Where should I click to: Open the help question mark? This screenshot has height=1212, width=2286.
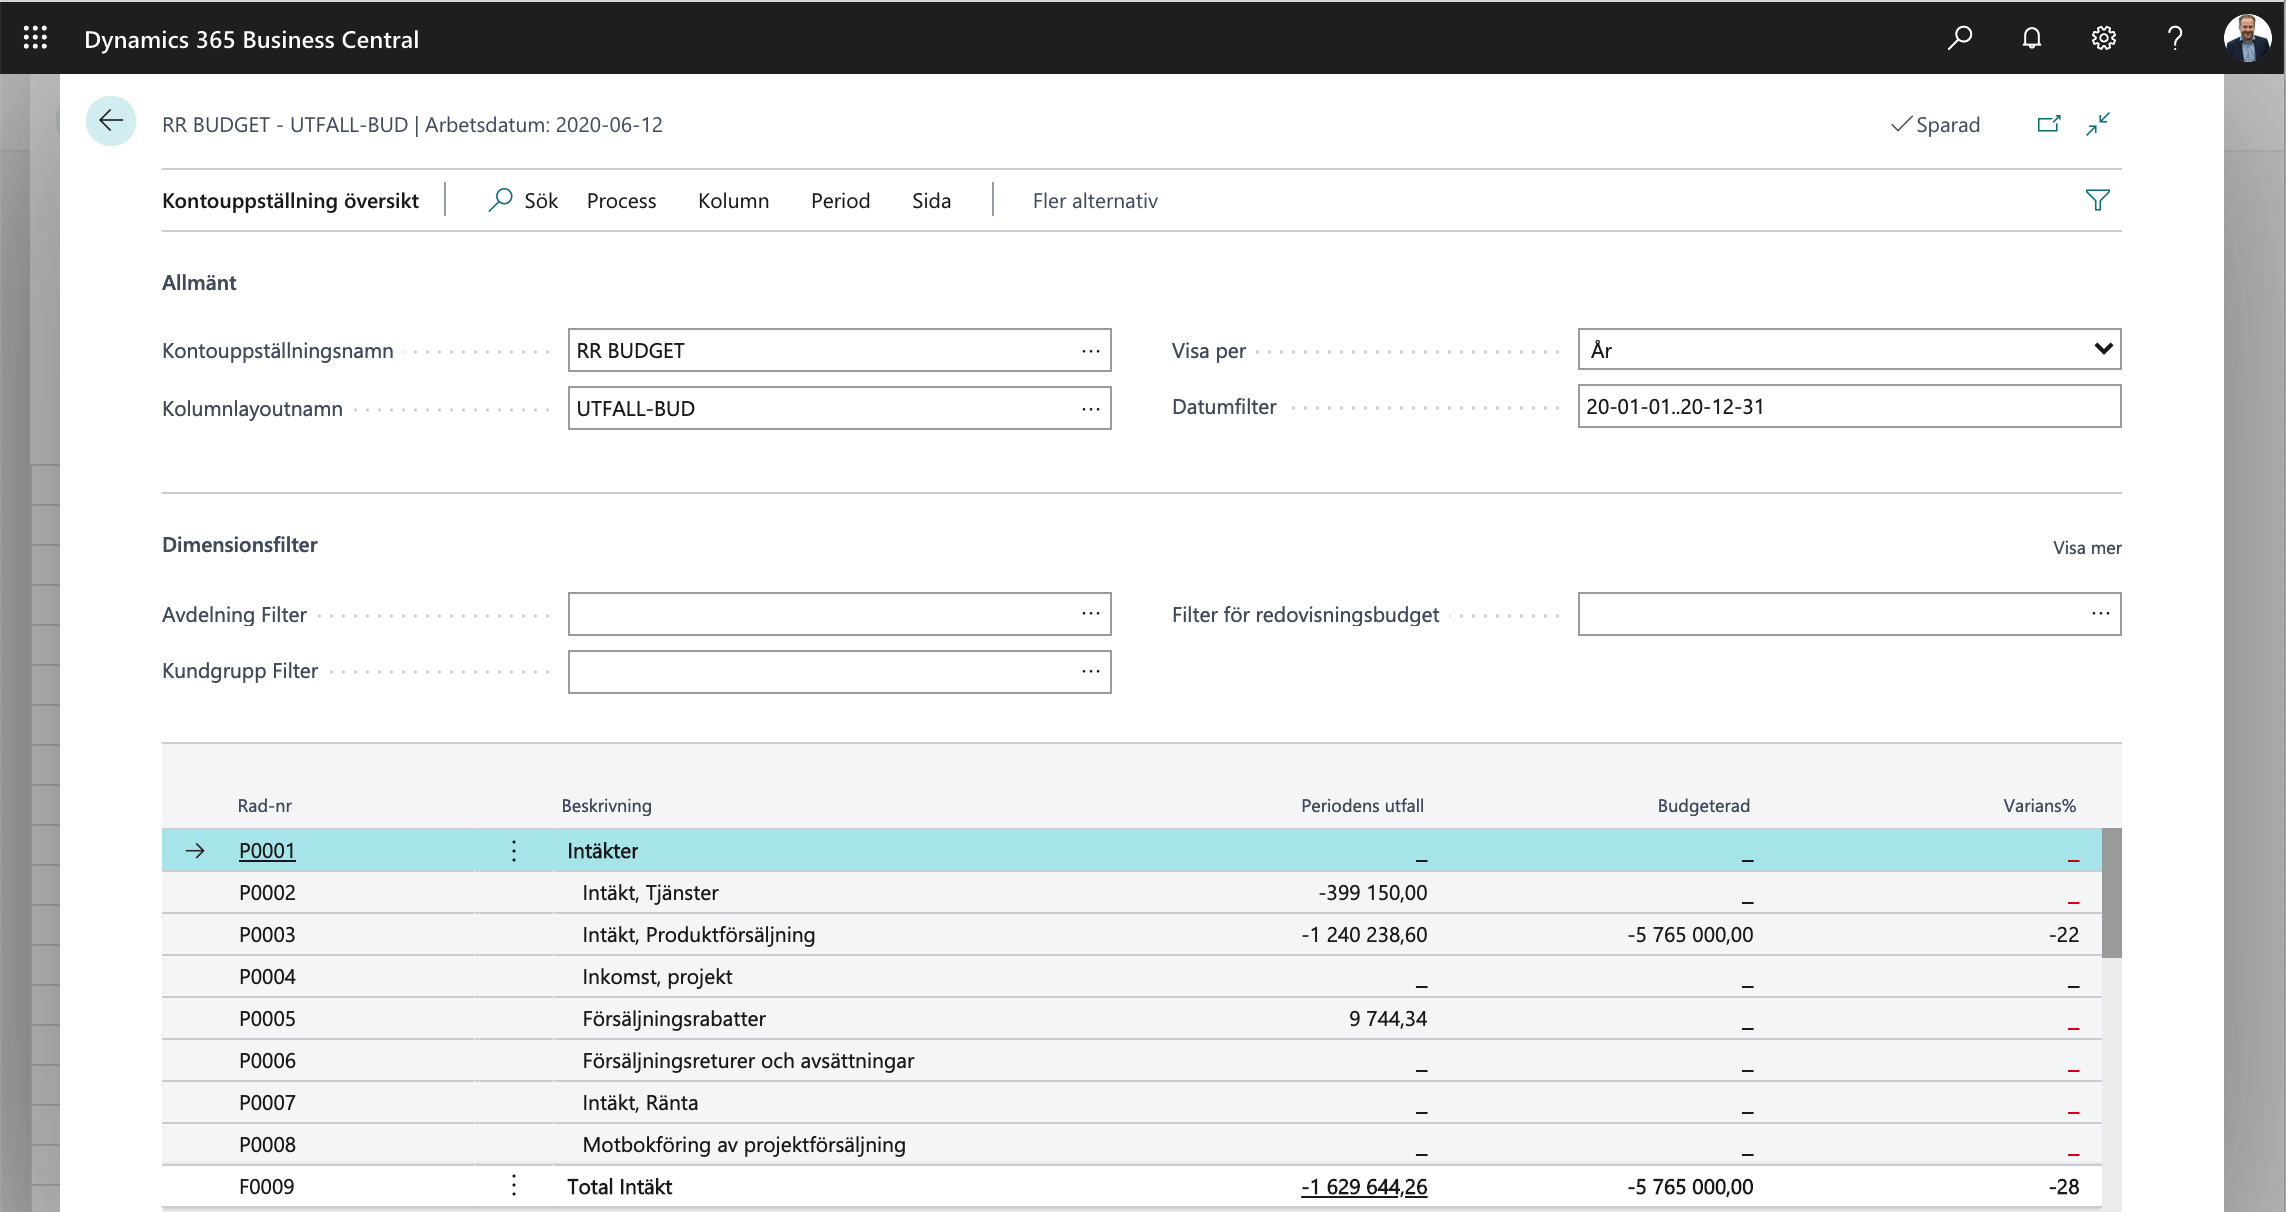2175,38
